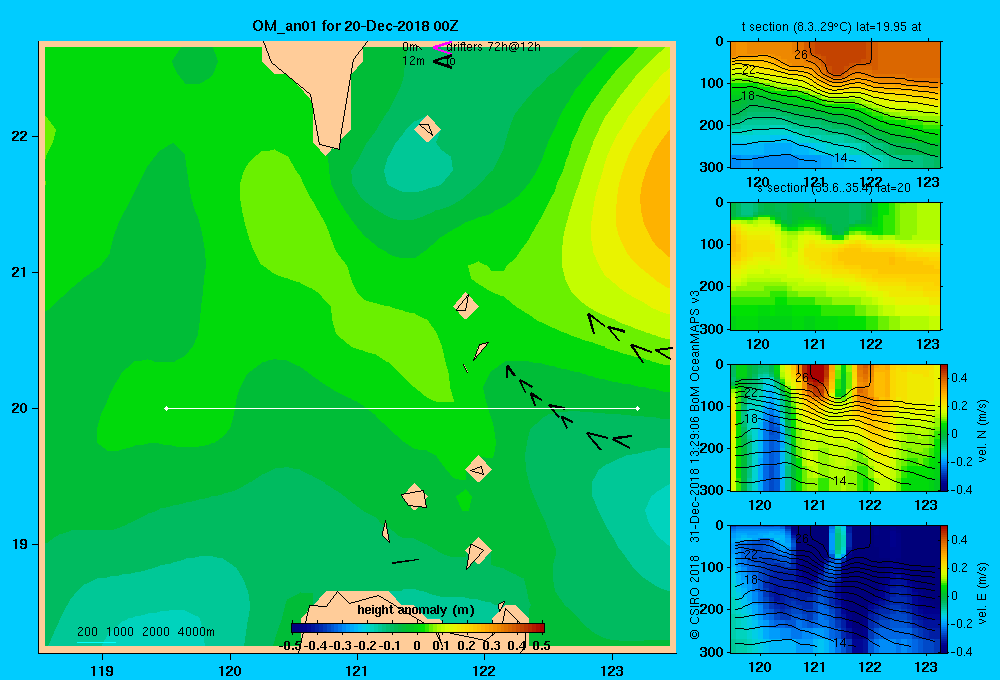Click the magenta drifter arrow in legend
This screenshot has height=680, width=1000.
pyautogui.click(x=441, y=47)
